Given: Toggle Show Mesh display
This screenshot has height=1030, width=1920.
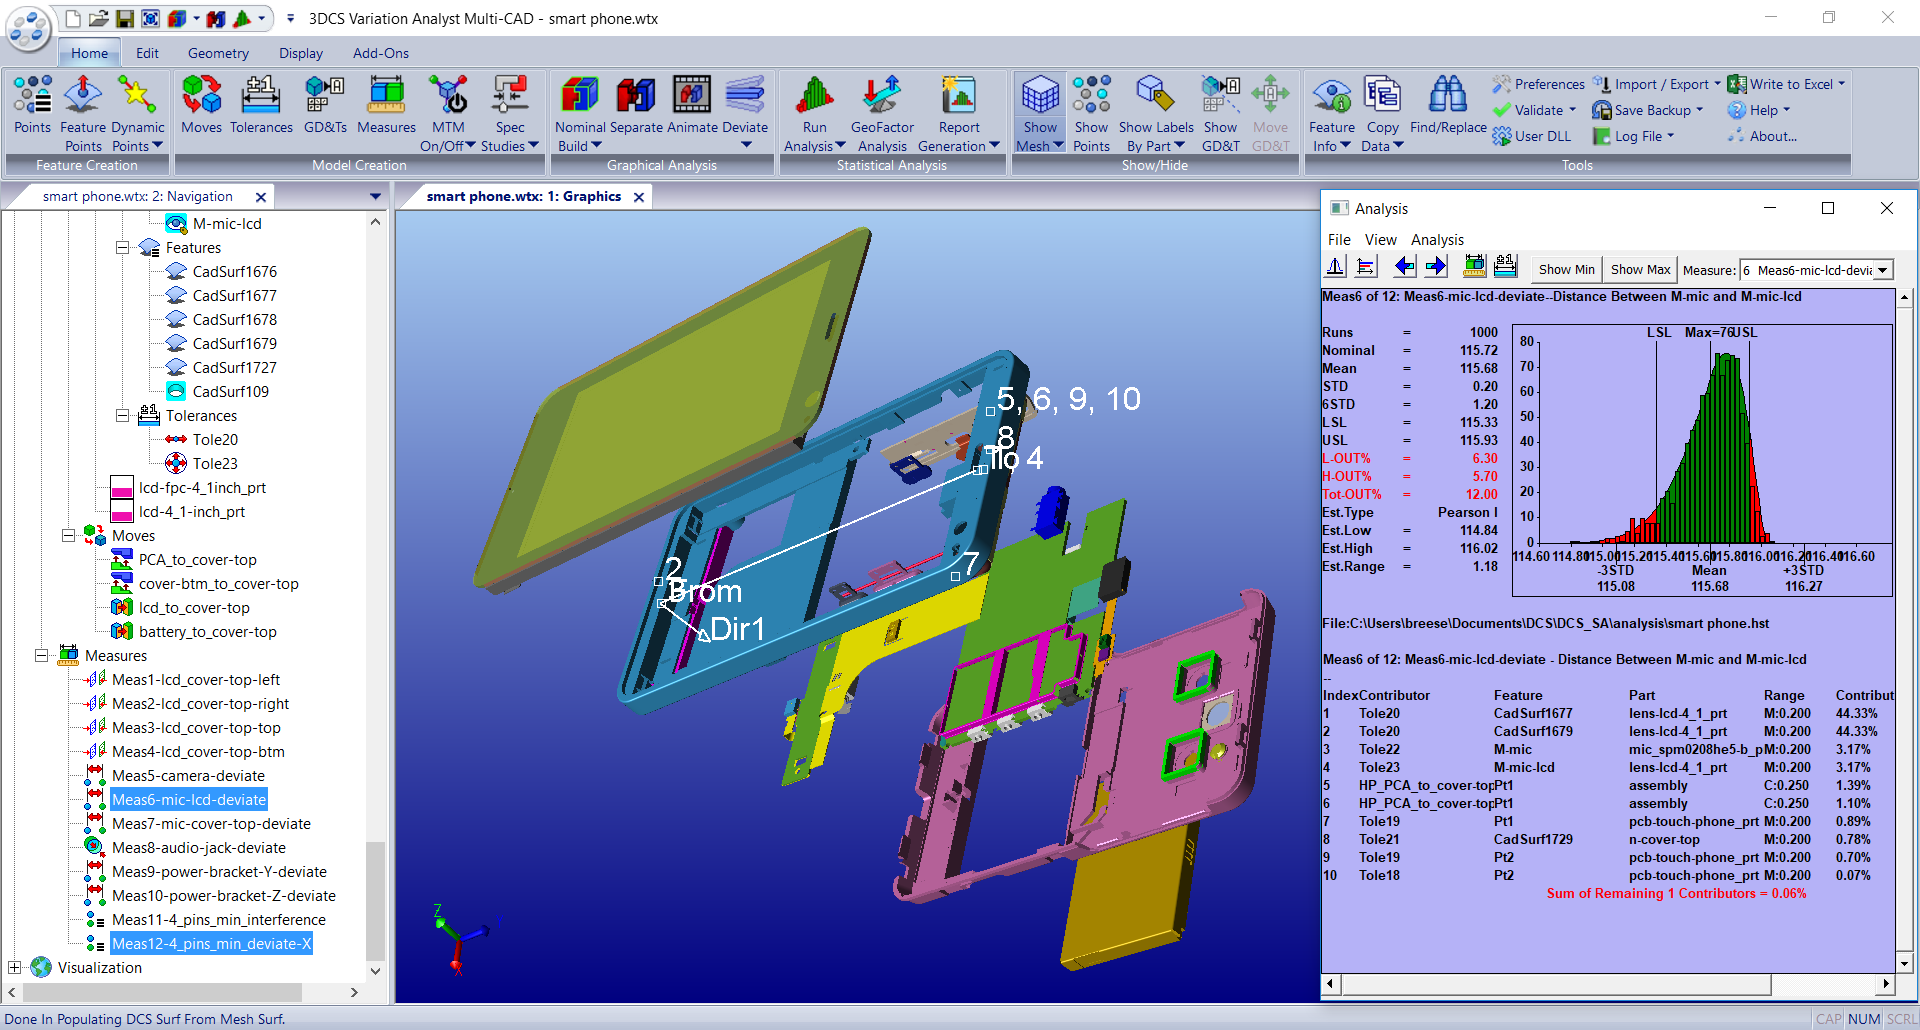Looking at the screenshot, I should pyautogui.click(x=1039, y=110).
